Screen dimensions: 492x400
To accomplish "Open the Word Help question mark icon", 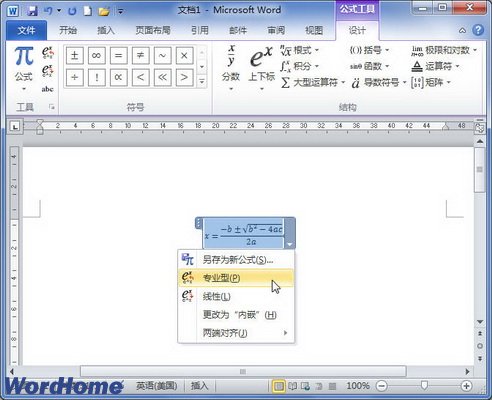I will point(478,30).
